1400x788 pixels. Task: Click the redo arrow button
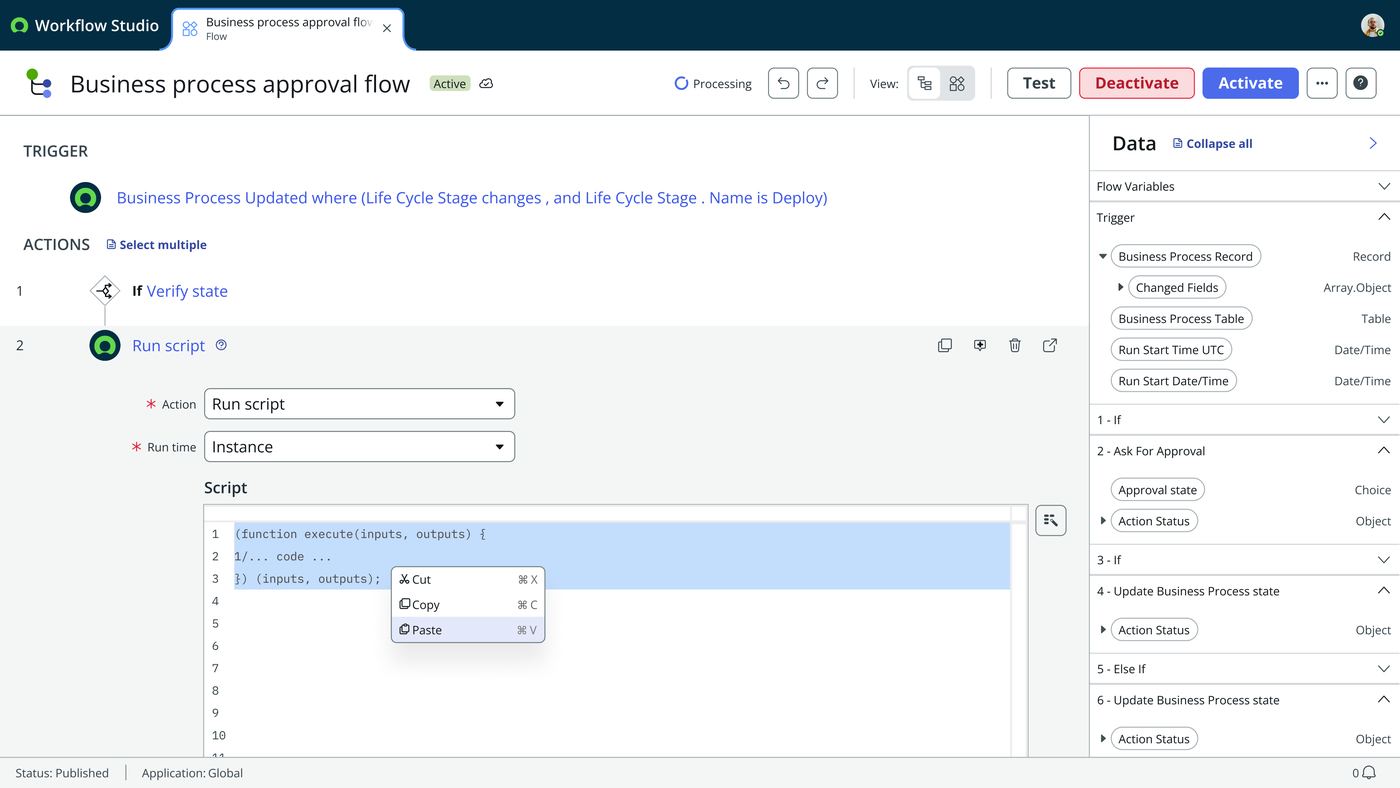[x=822, y=83]
